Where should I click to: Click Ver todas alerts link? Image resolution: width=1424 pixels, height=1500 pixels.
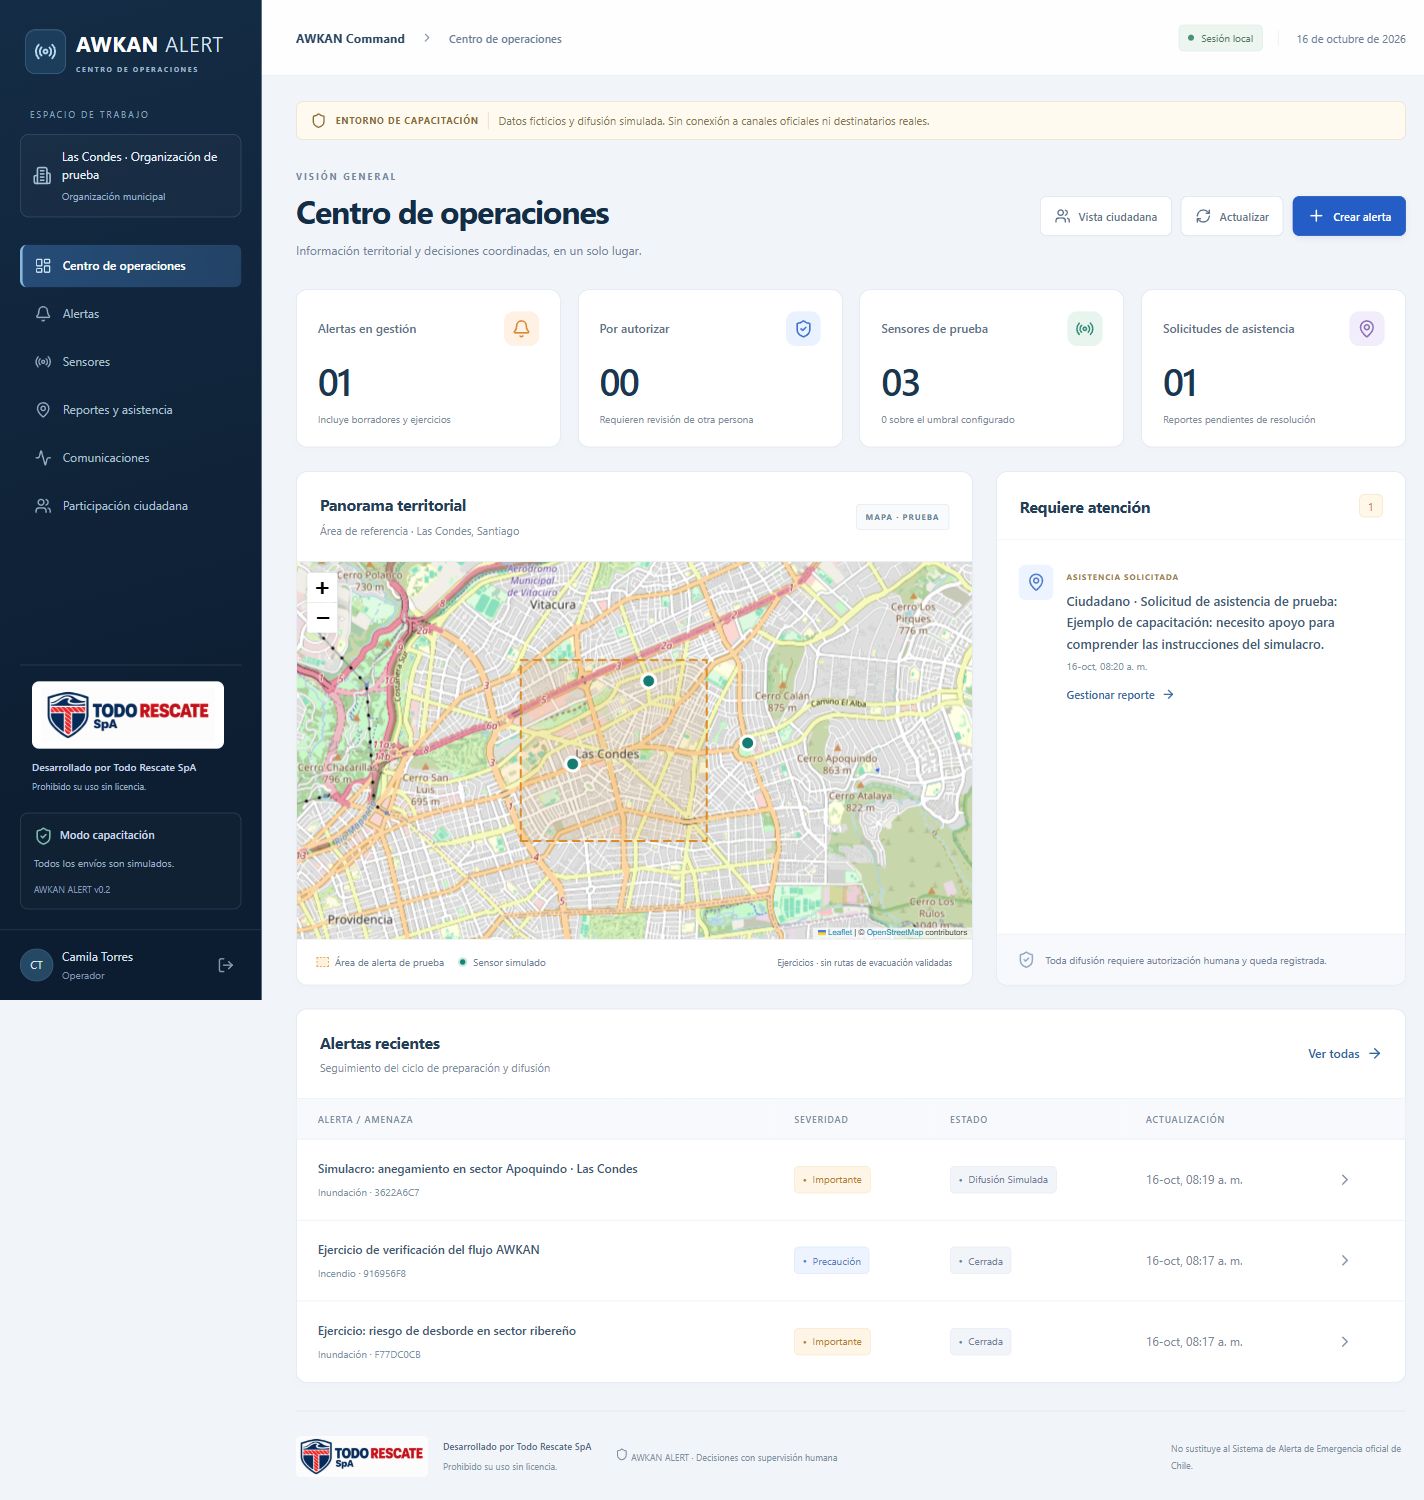[x=1344, y=1054]
